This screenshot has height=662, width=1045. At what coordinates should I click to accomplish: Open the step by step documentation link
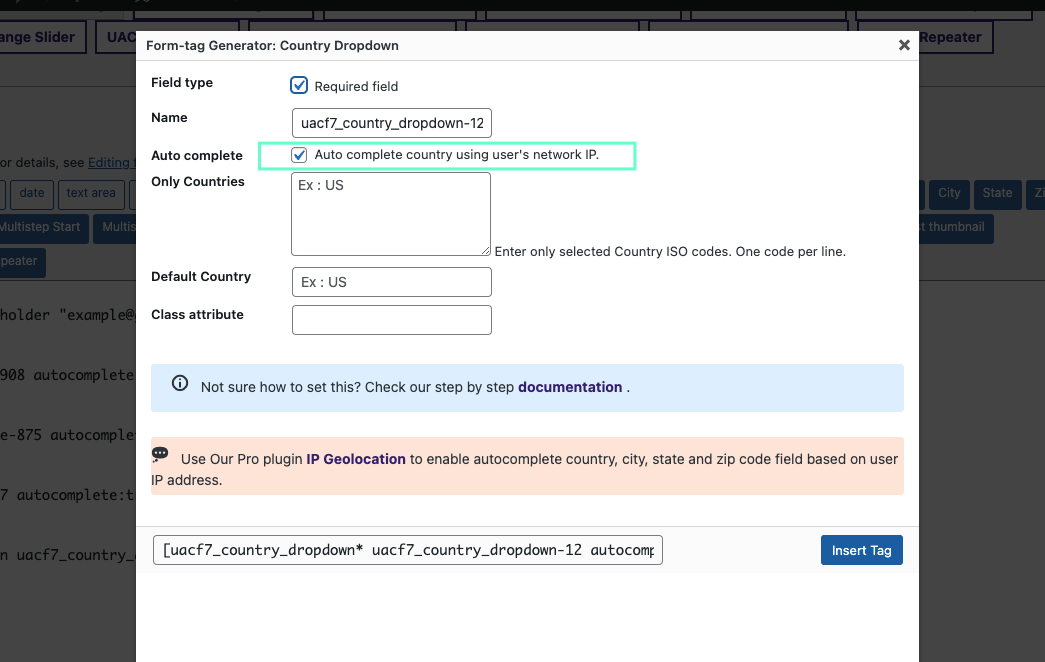pos(570,387)
